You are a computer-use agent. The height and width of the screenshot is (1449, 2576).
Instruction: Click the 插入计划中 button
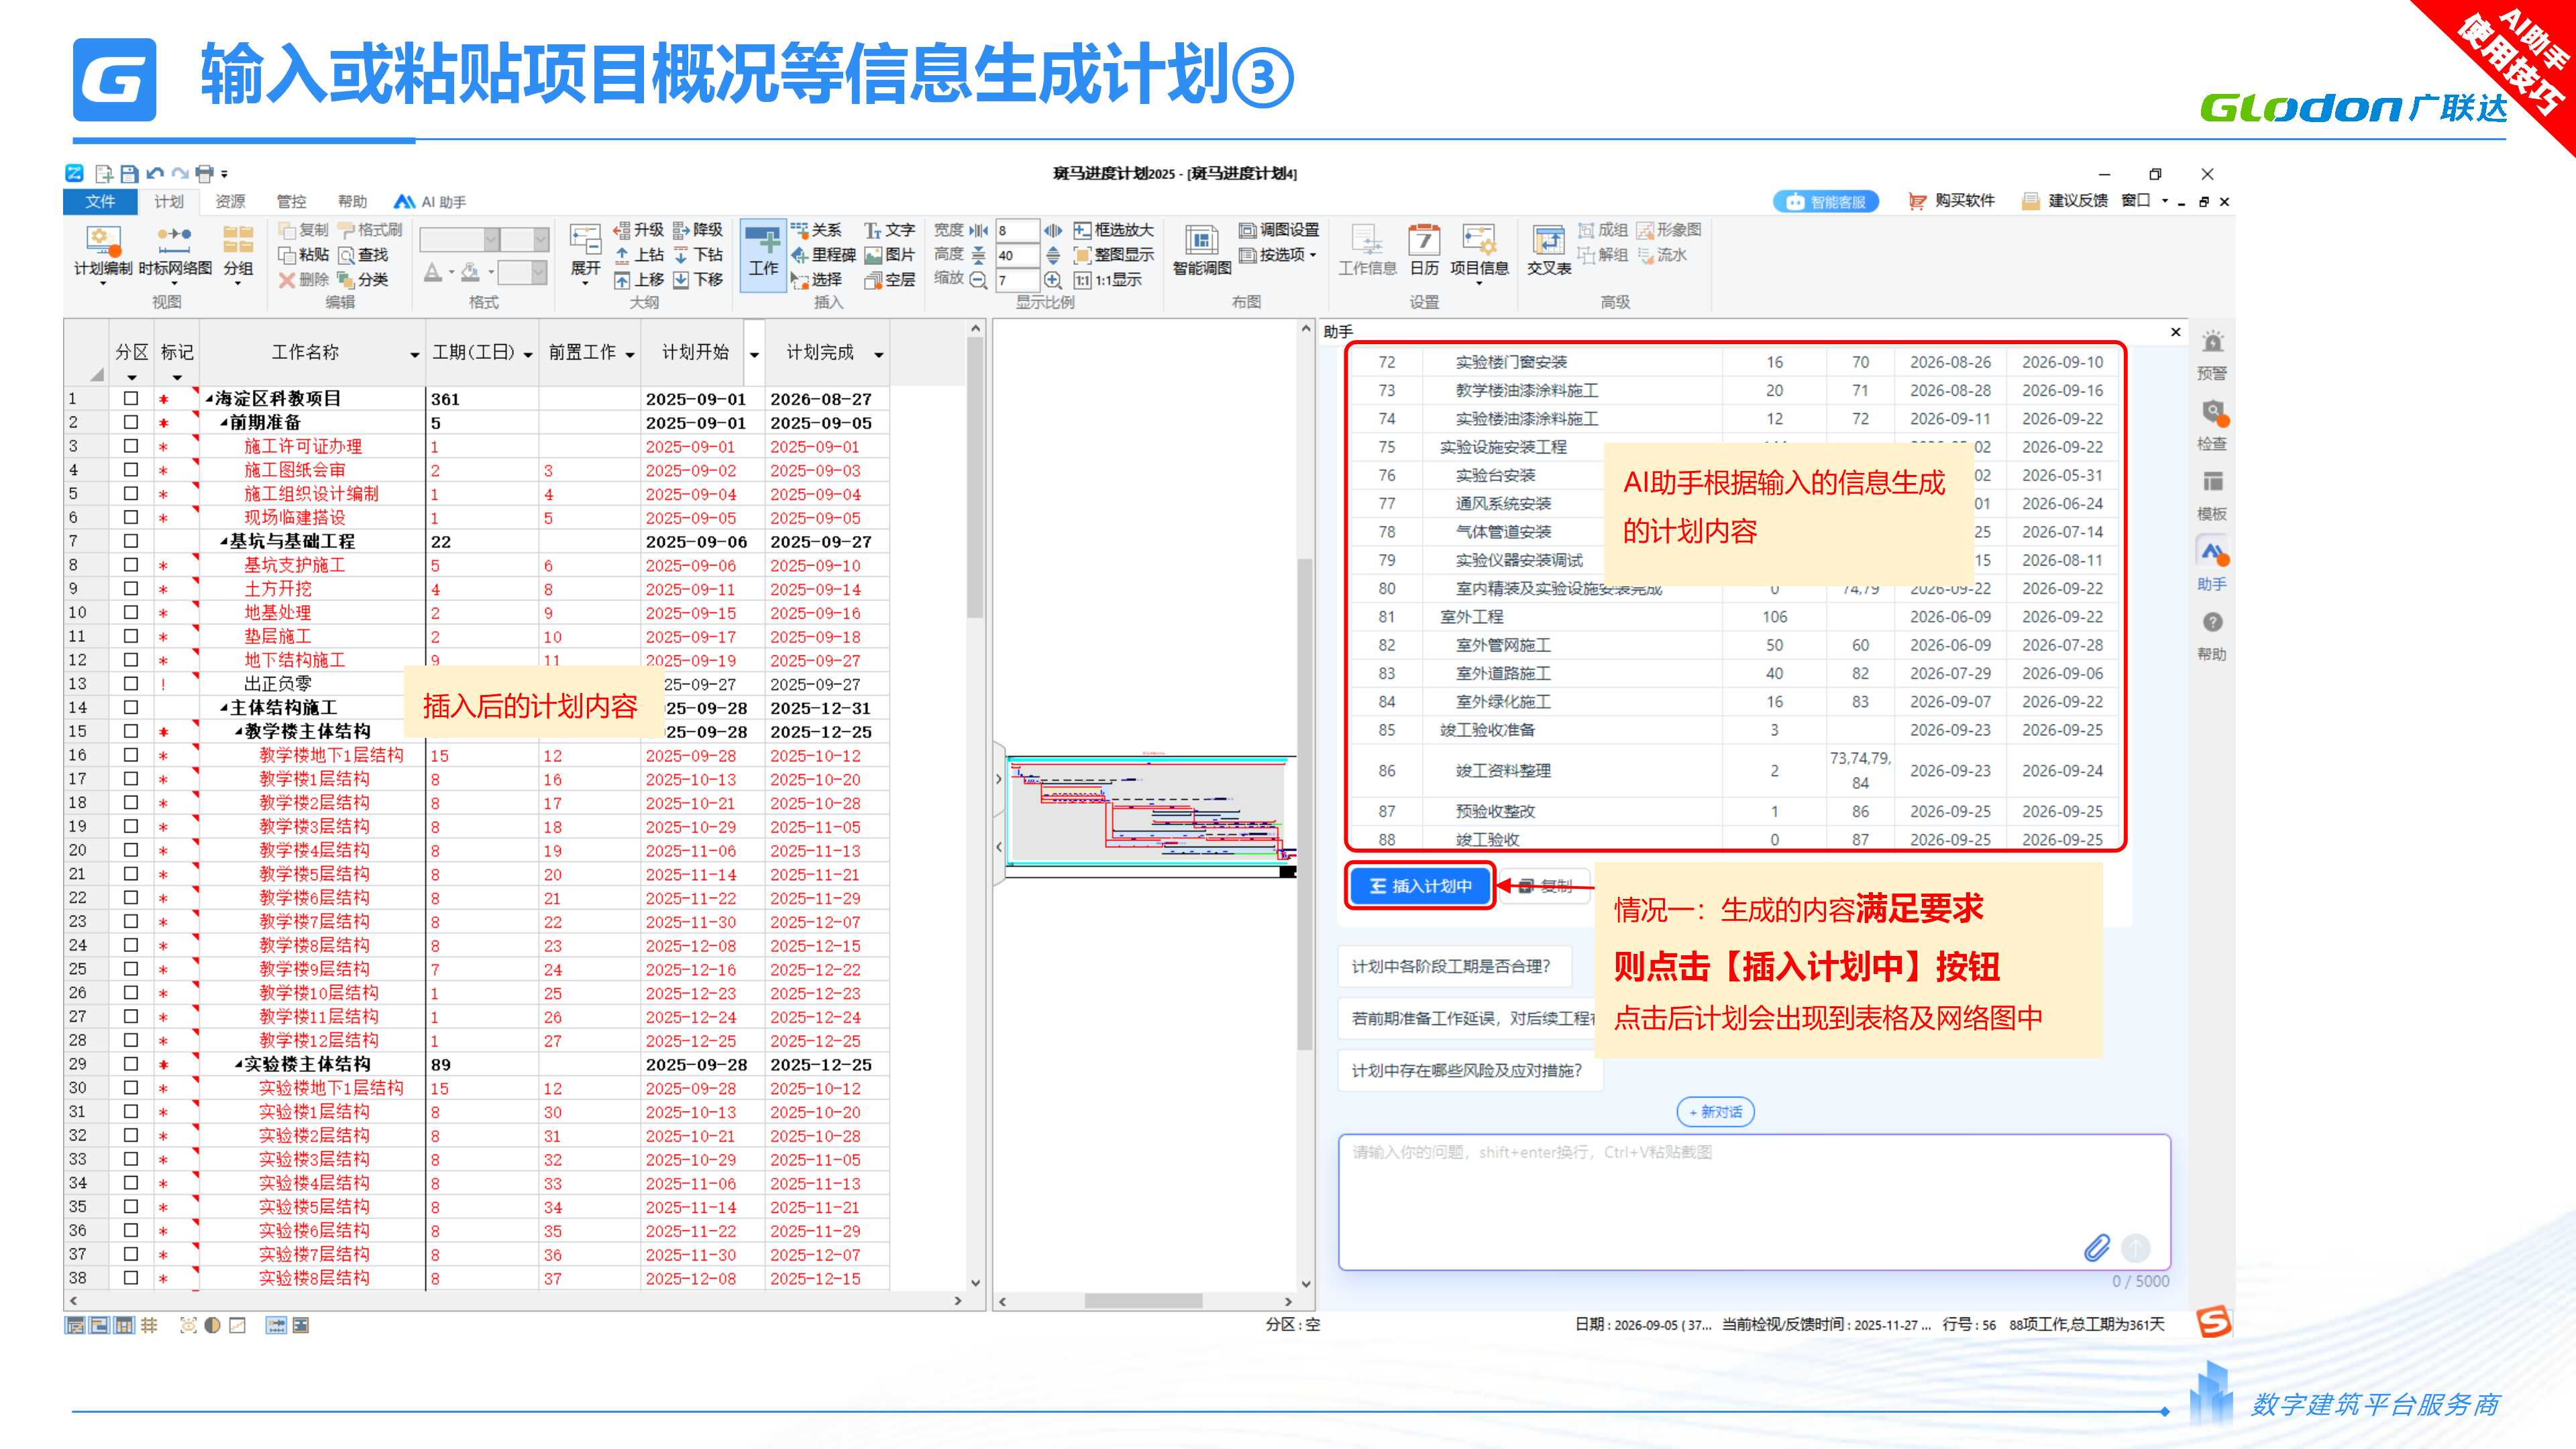click(x=1420, y=886)
